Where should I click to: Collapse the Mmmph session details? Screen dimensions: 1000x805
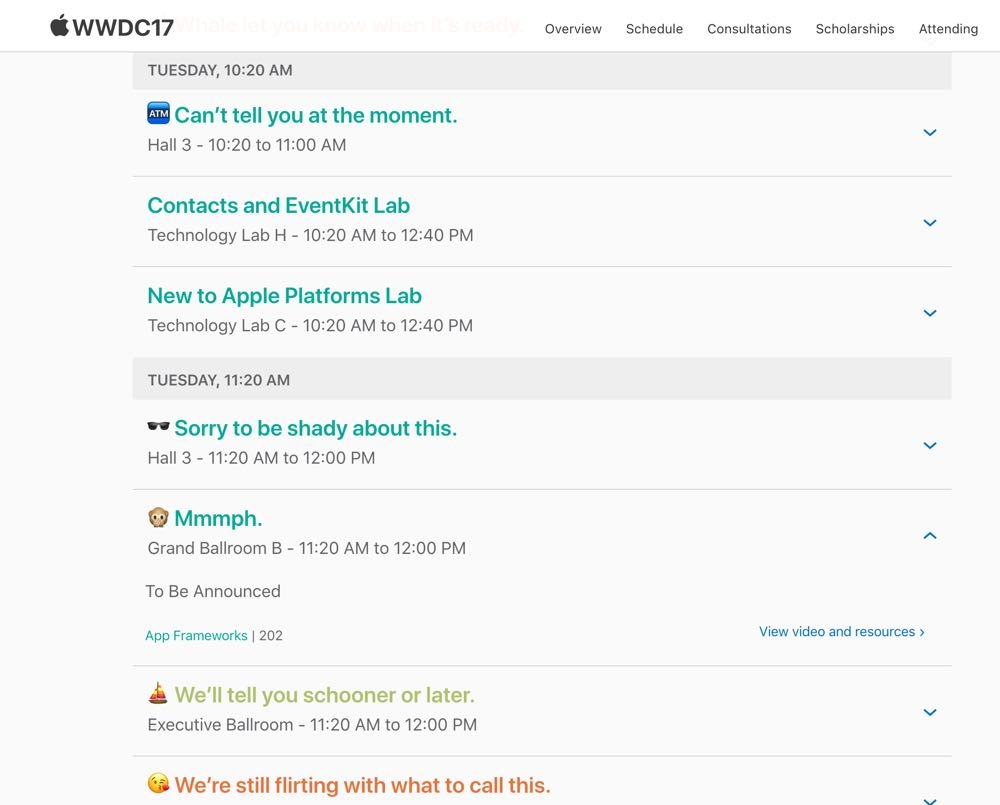point(930,536)
